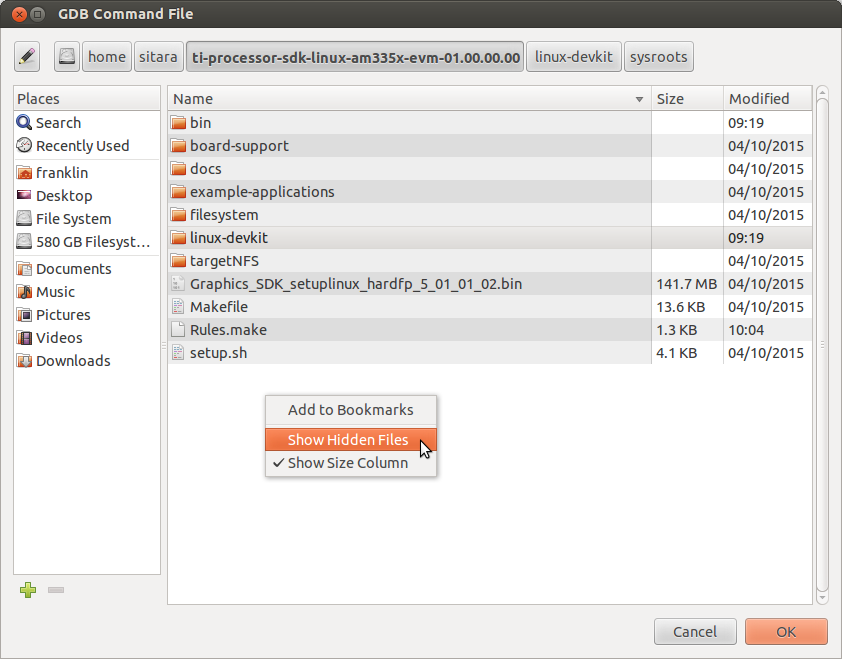The image size is (842, 659).
Task: Click the green plus add bookmark icon
Action: pyautogui.click(x=28, y=590)
